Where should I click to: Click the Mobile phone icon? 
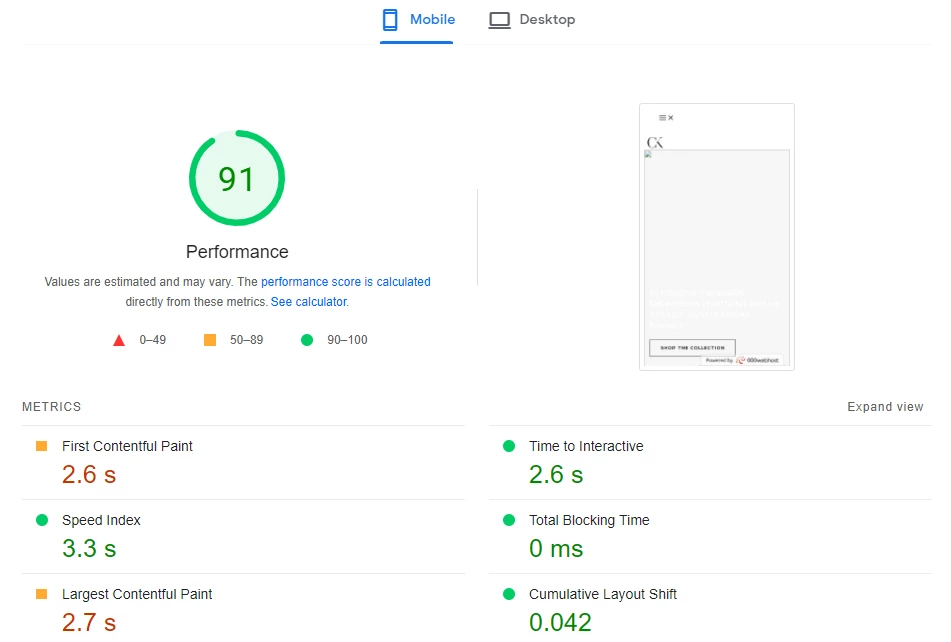(390, 20)
